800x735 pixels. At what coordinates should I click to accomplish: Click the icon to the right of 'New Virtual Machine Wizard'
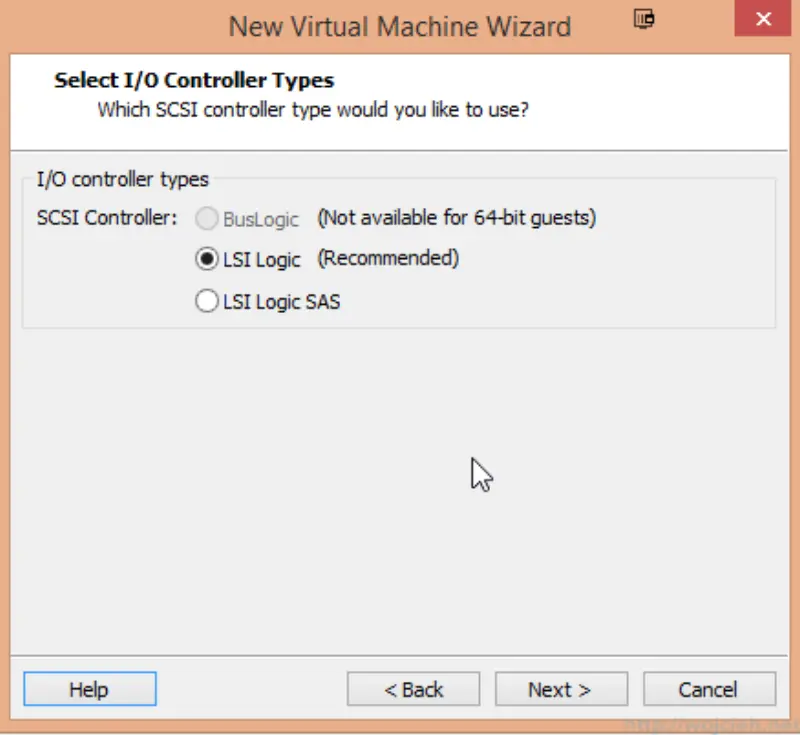(643, 18)
